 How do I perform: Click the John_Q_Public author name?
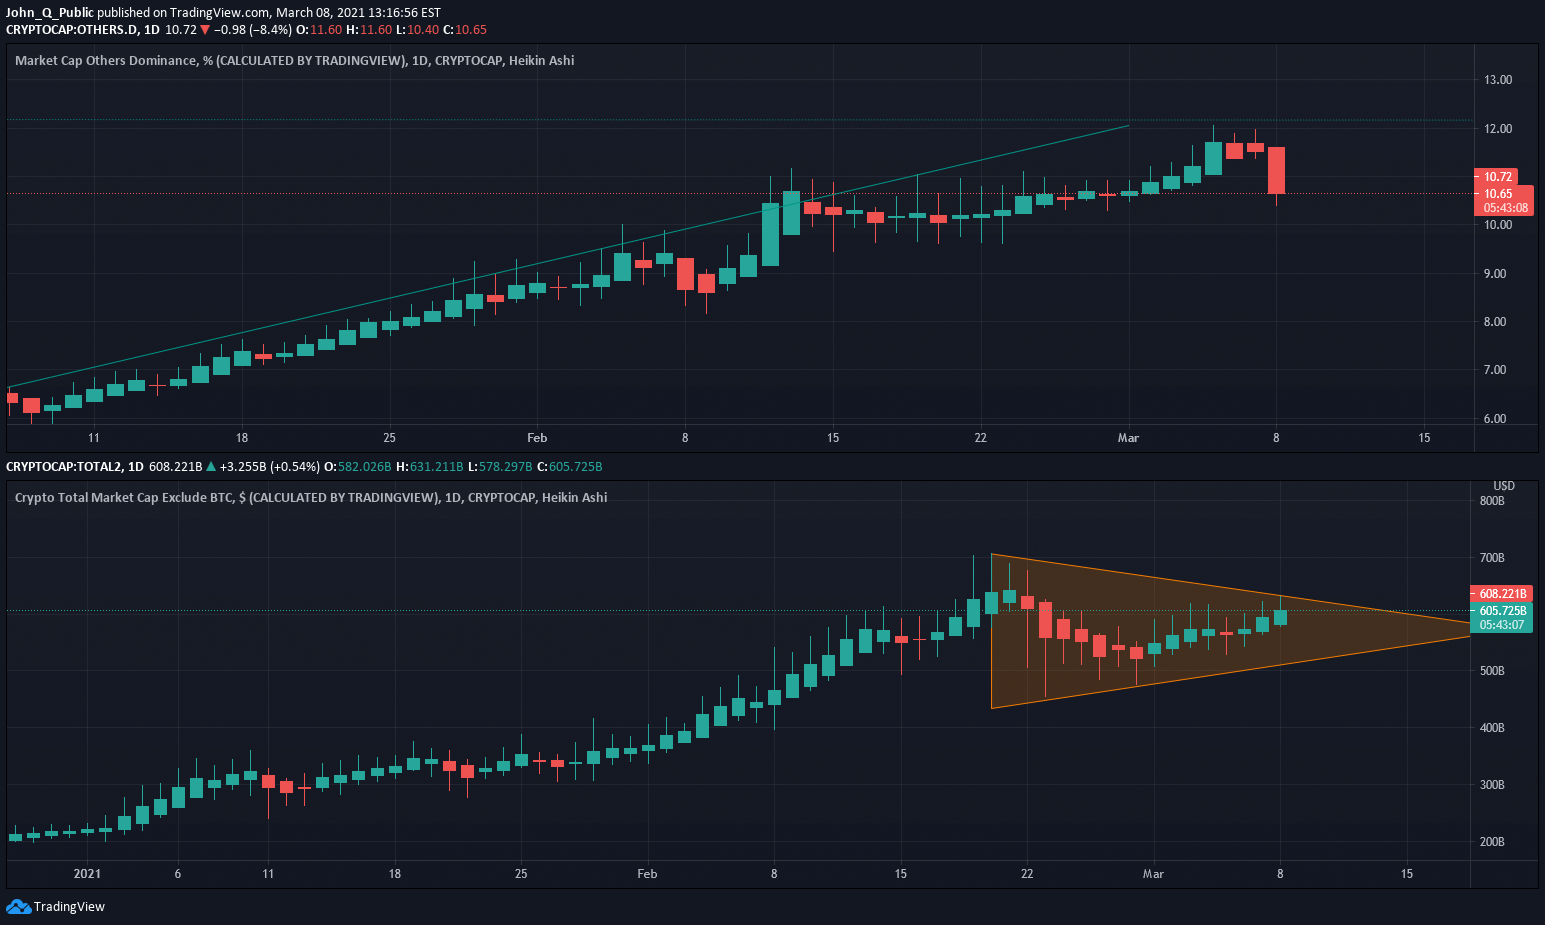point(50,13)
